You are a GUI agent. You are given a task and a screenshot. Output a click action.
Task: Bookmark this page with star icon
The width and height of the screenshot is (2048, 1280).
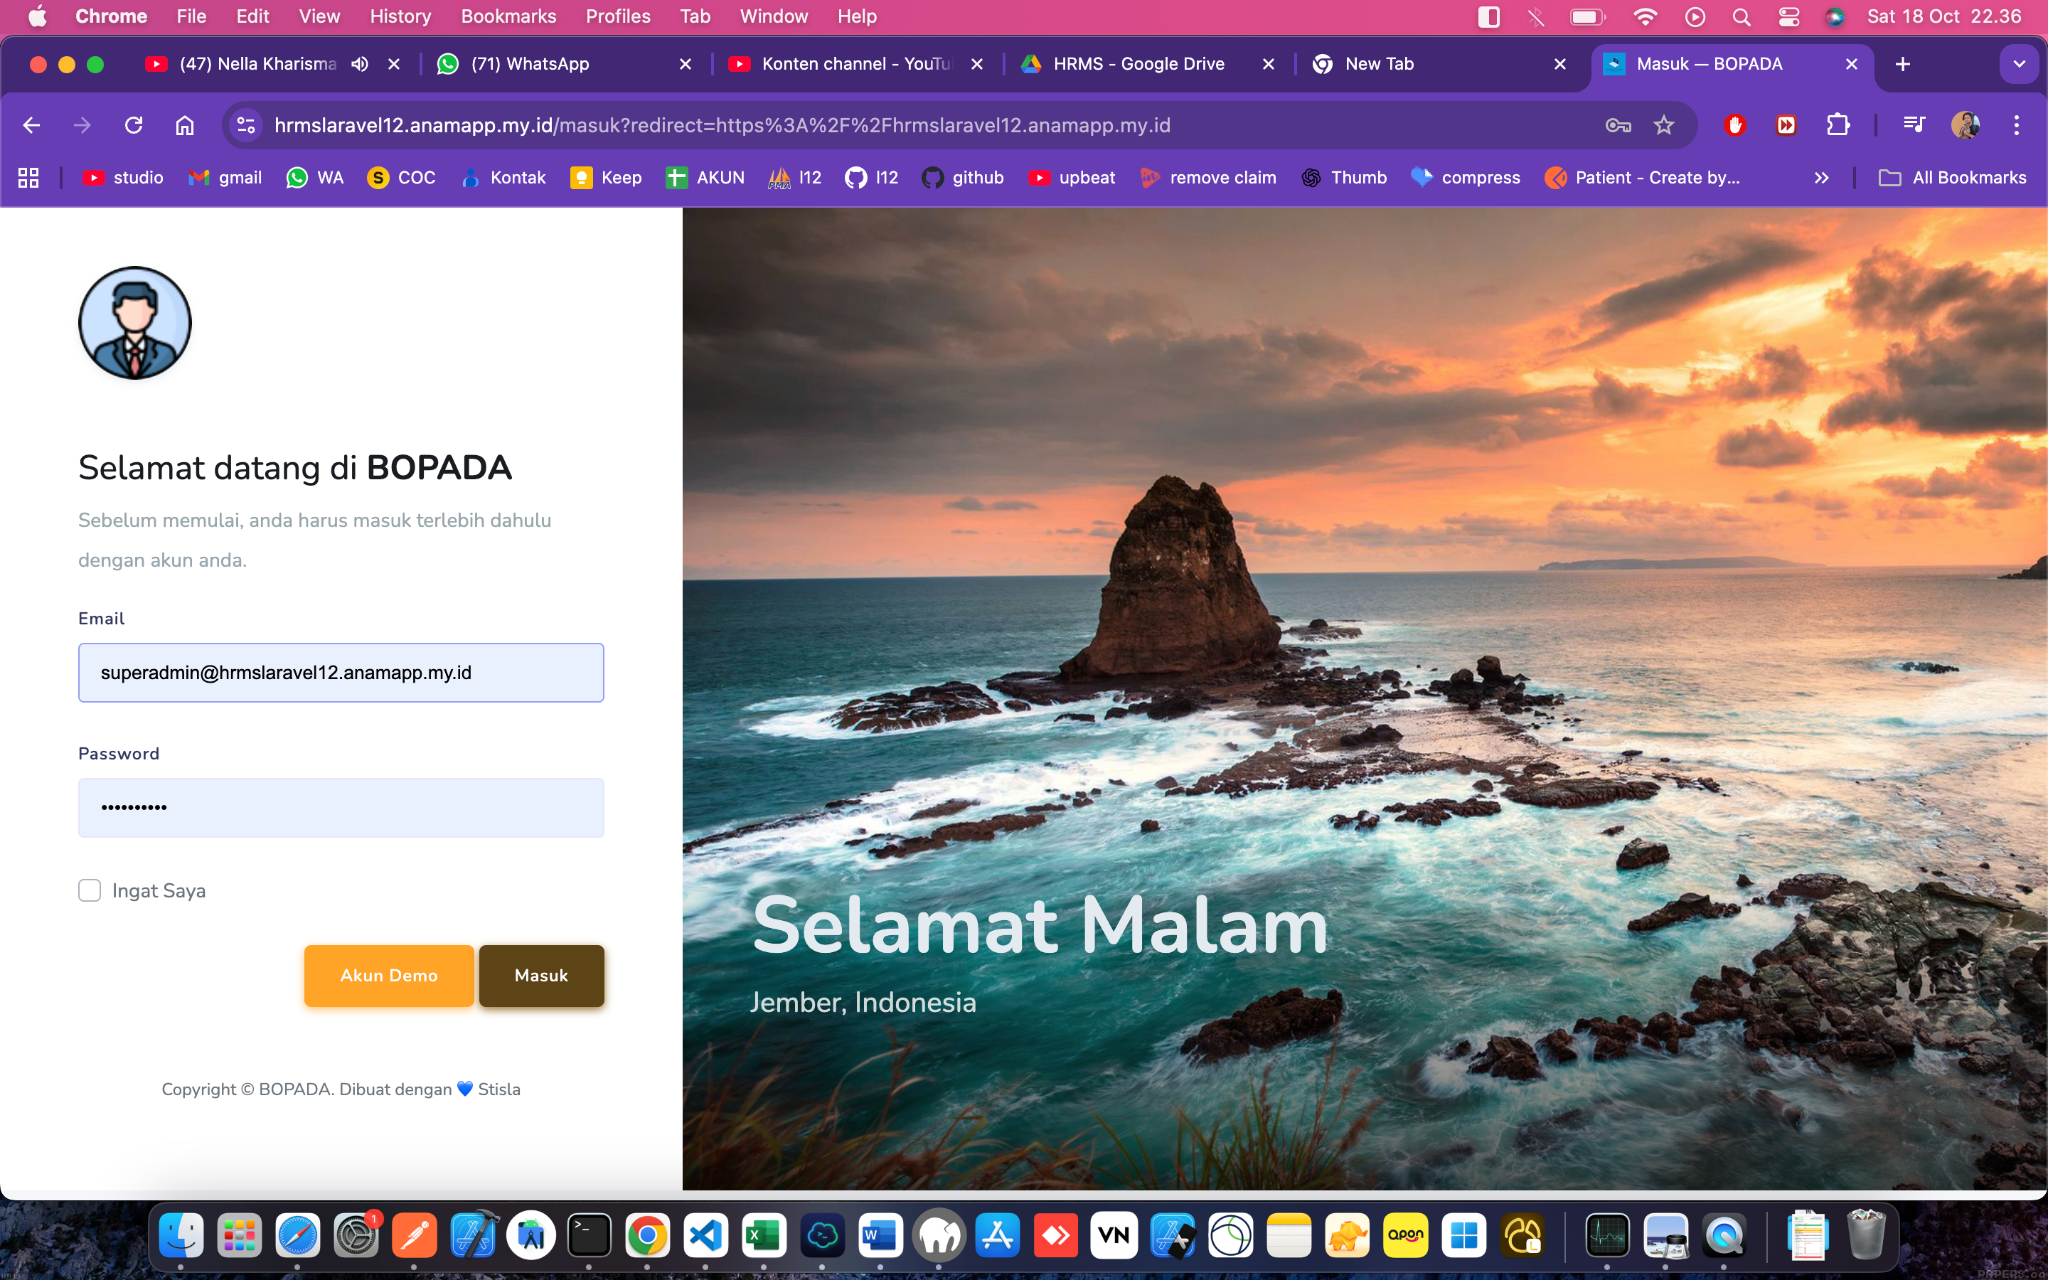point(1663,125)
